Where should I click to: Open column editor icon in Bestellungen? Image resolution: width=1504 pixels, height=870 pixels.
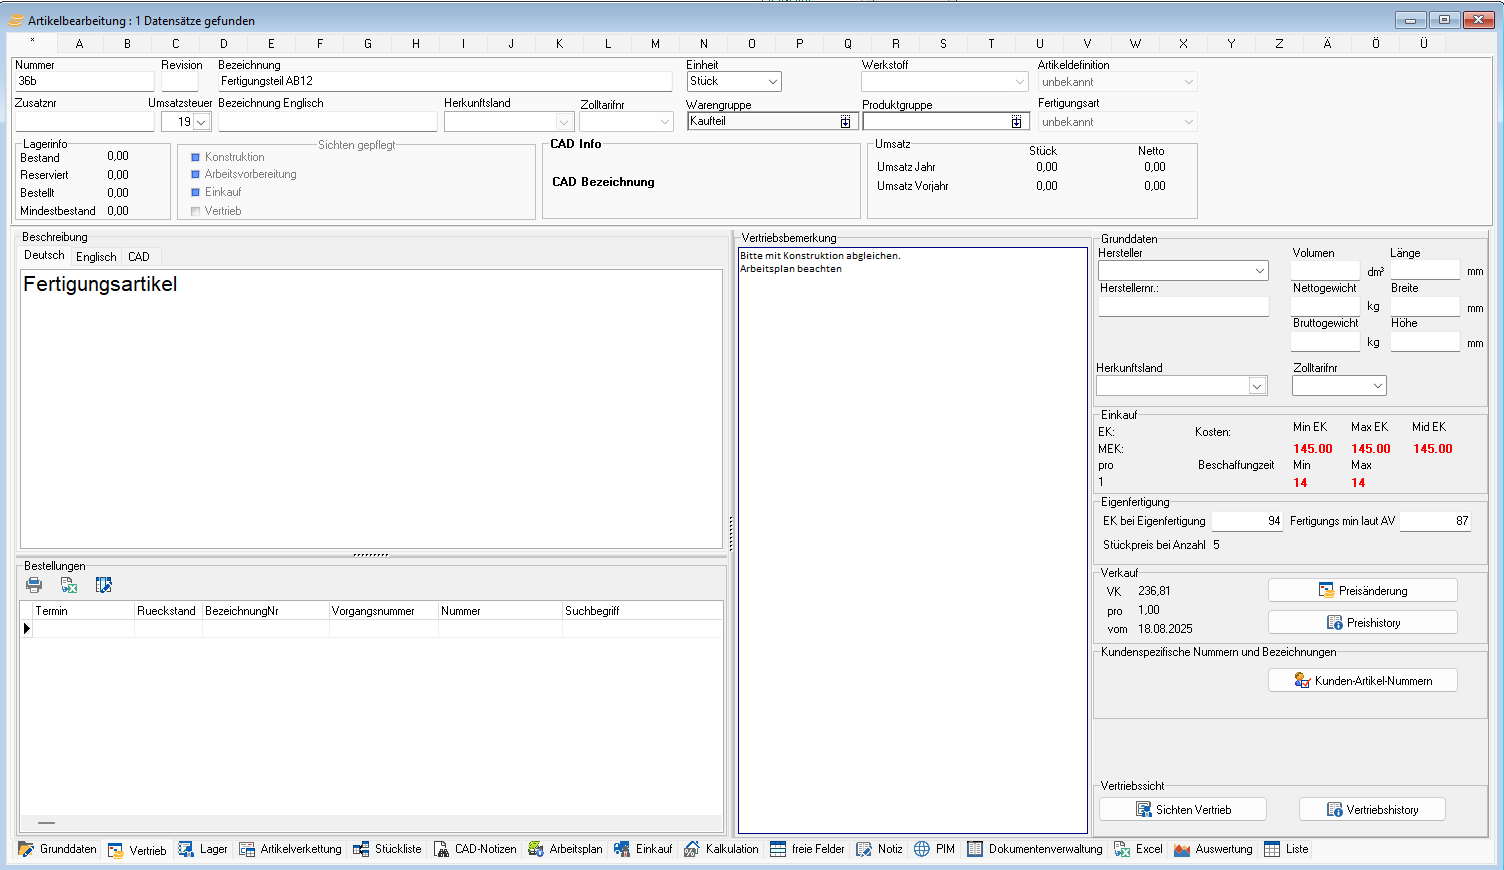point(103,585)
